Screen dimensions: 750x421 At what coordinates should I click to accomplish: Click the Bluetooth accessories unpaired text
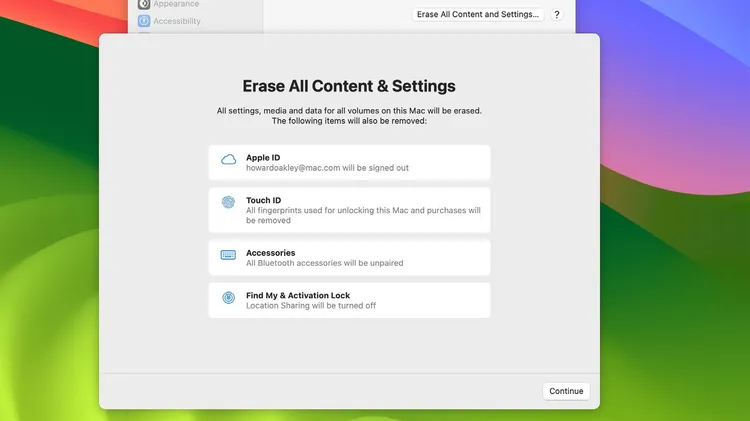324,263
